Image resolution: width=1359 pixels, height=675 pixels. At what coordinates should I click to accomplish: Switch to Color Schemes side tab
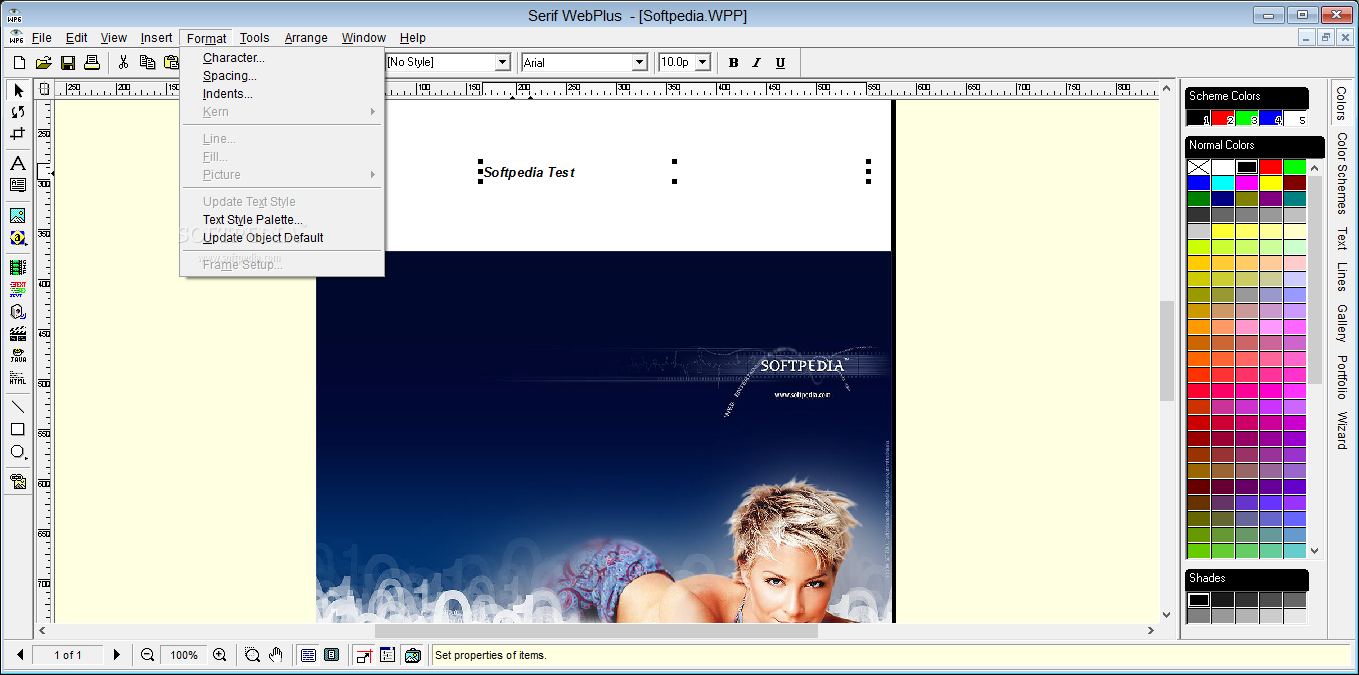pos(1342,172)
